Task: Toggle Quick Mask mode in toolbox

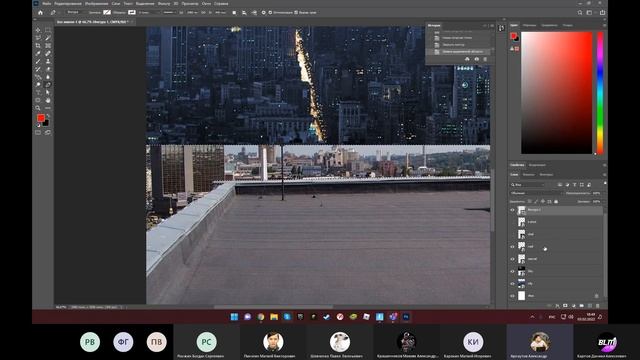Action: coord(38,133)
